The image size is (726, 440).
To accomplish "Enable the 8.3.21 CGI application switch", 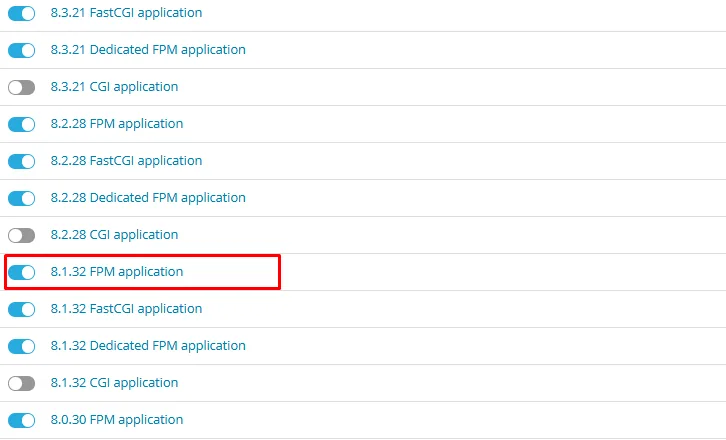I will click(21, 87).
